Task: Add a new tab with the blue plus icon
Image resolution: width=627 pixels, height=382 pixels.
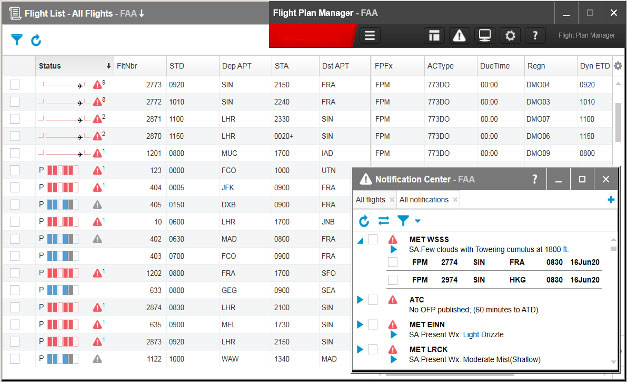Action: (x=611, y=200)
